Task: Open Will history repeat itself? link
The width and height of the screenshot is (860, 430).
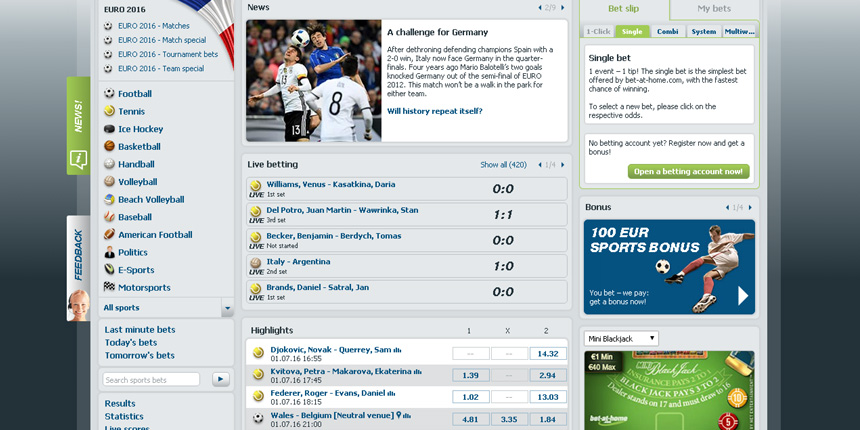Action: tap(434, 111)
